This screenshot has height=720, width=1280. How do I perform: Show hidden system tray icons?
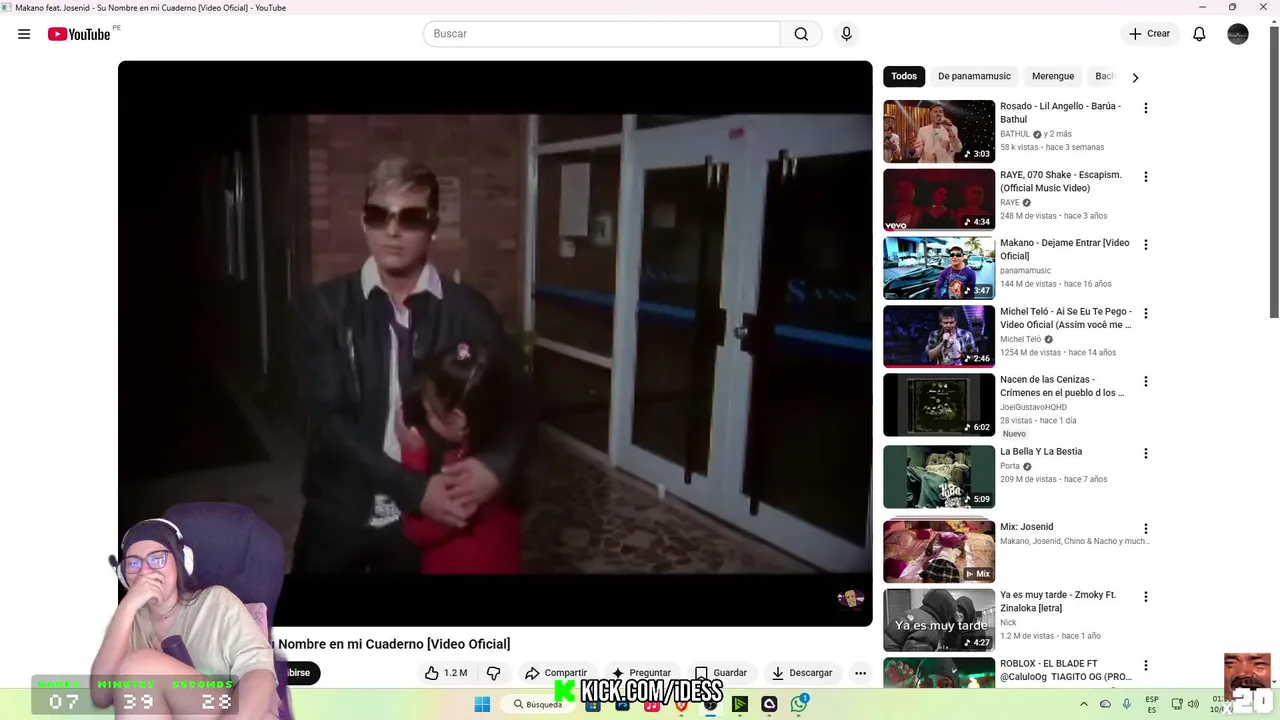pyautogui.click(x=1084, y=704)
